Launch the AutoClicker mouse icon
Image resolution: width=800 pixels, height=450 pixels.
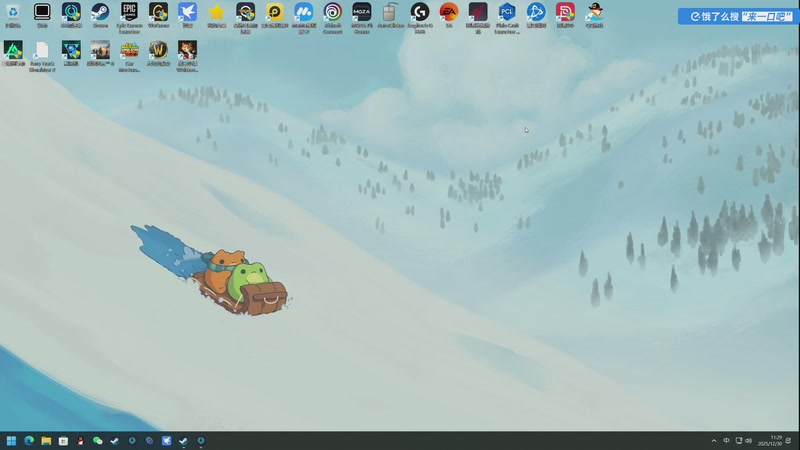tap(391, 14)
